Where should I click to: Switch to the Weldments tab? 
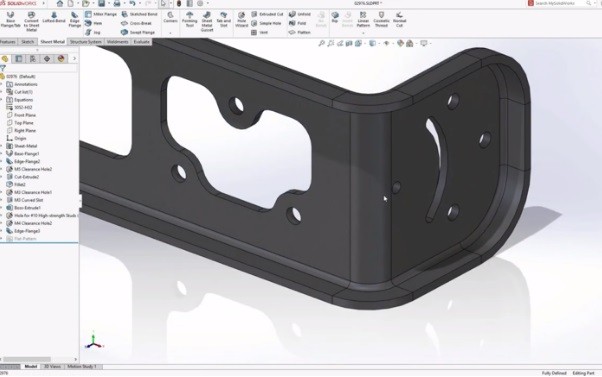[117, 41]
